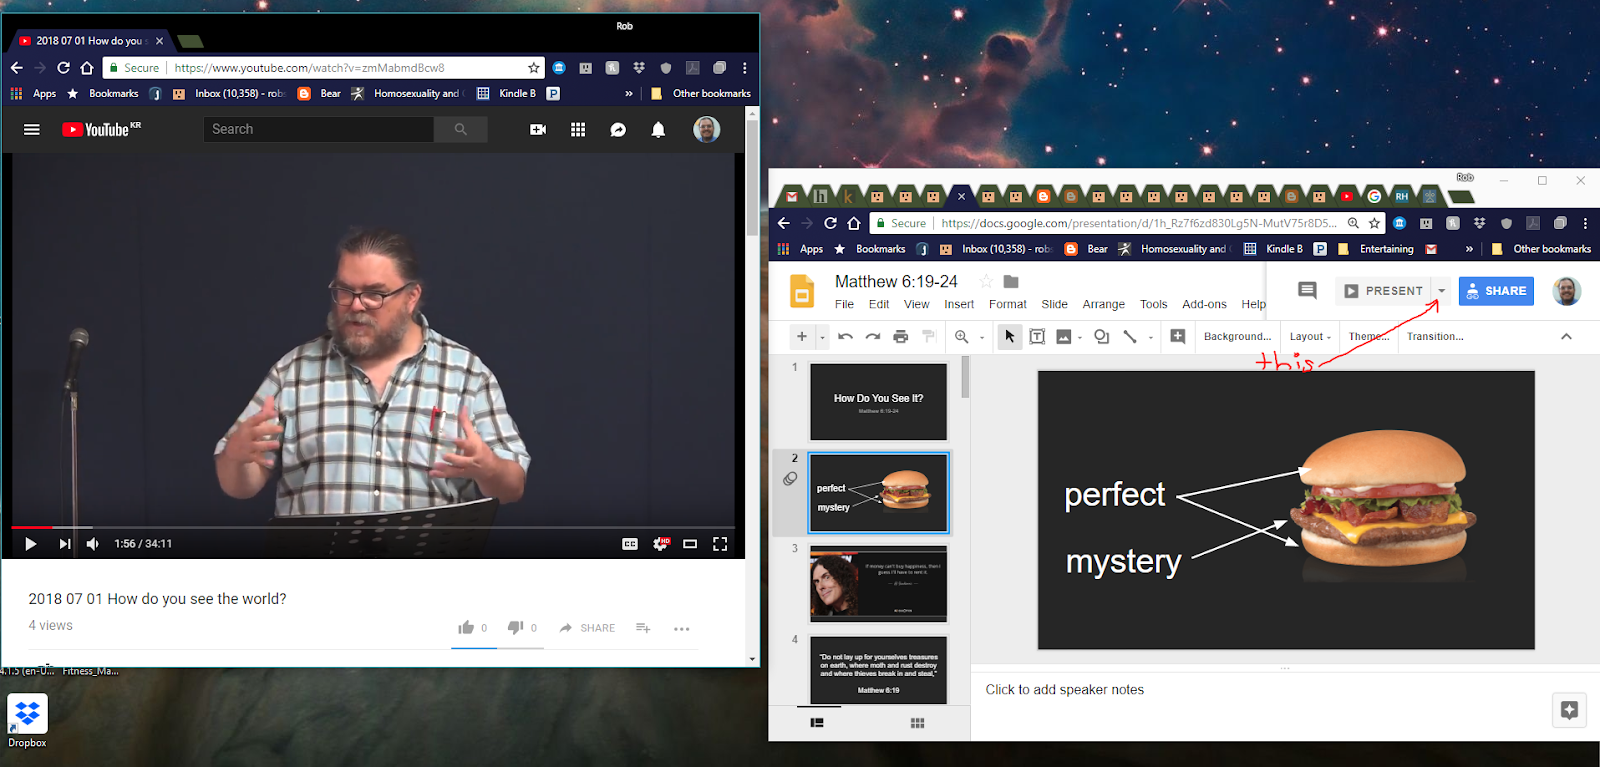Add the video to a playlist
This screenshot has height=767, width=1600.
[x=643, y=628]
